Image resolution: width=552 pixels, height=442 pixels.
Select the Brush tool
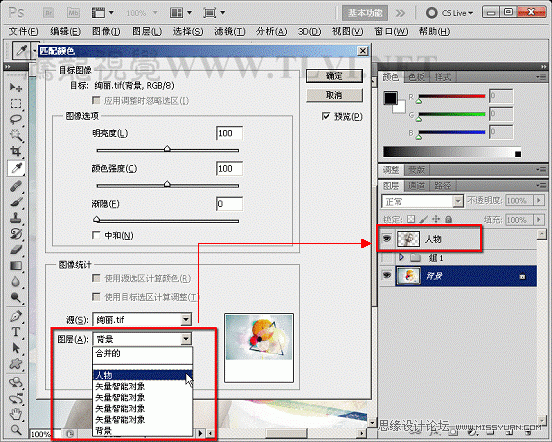15,202
